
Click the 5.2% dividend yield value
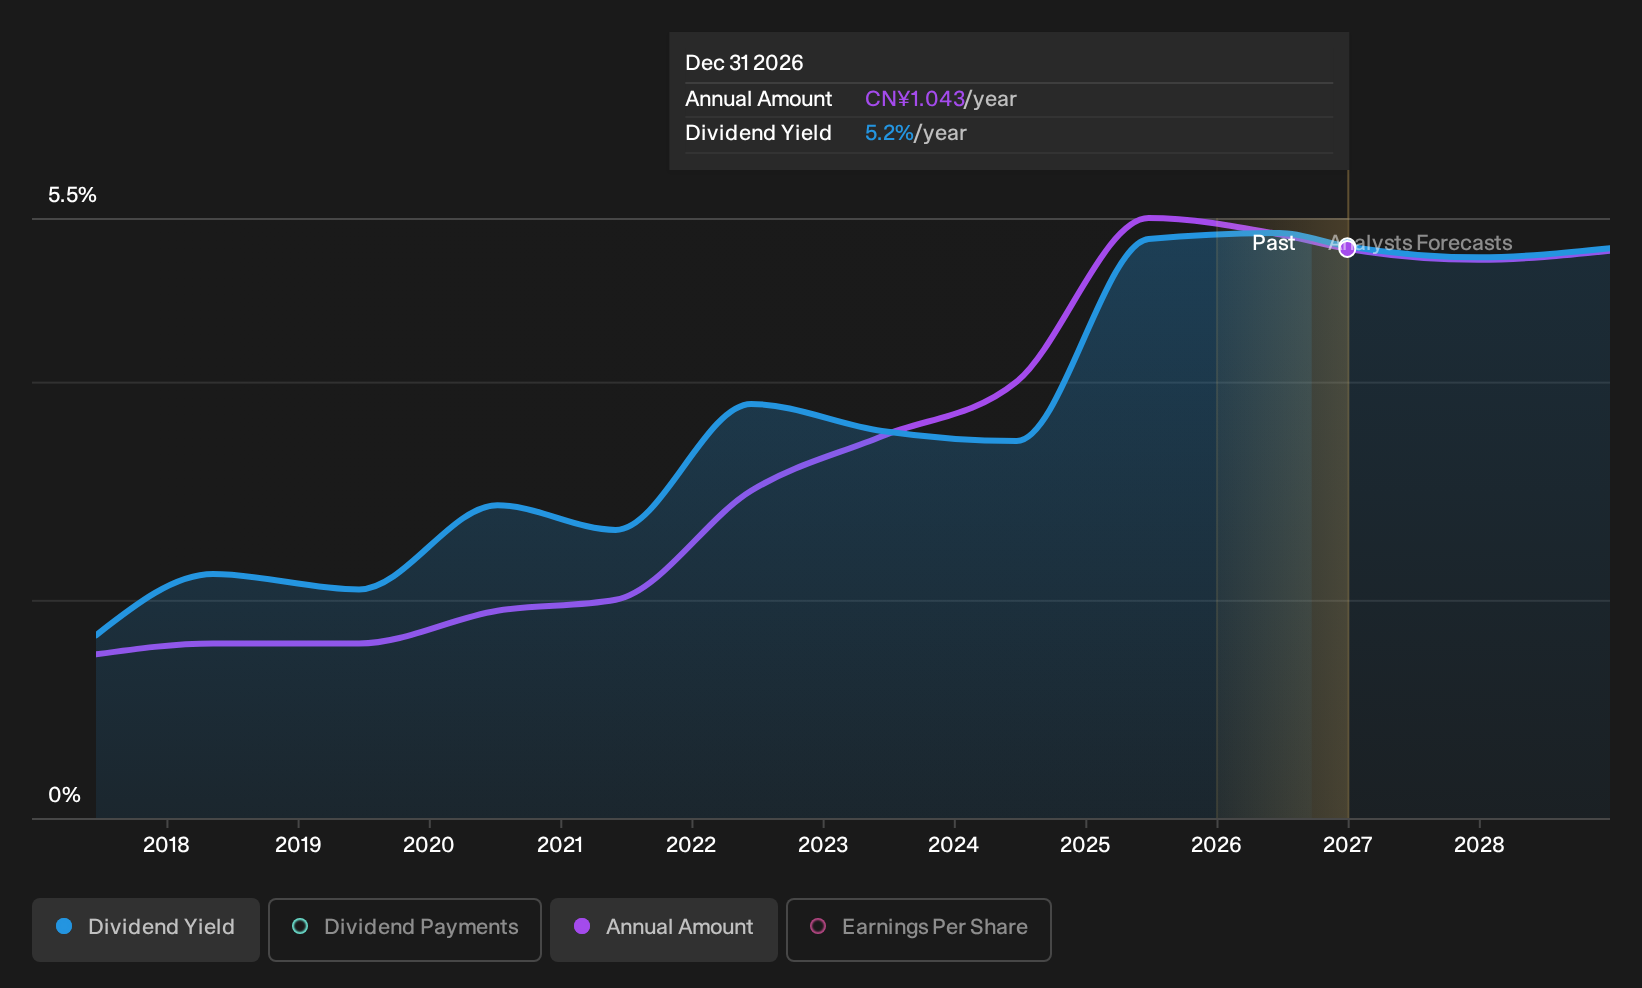point(889,133)
